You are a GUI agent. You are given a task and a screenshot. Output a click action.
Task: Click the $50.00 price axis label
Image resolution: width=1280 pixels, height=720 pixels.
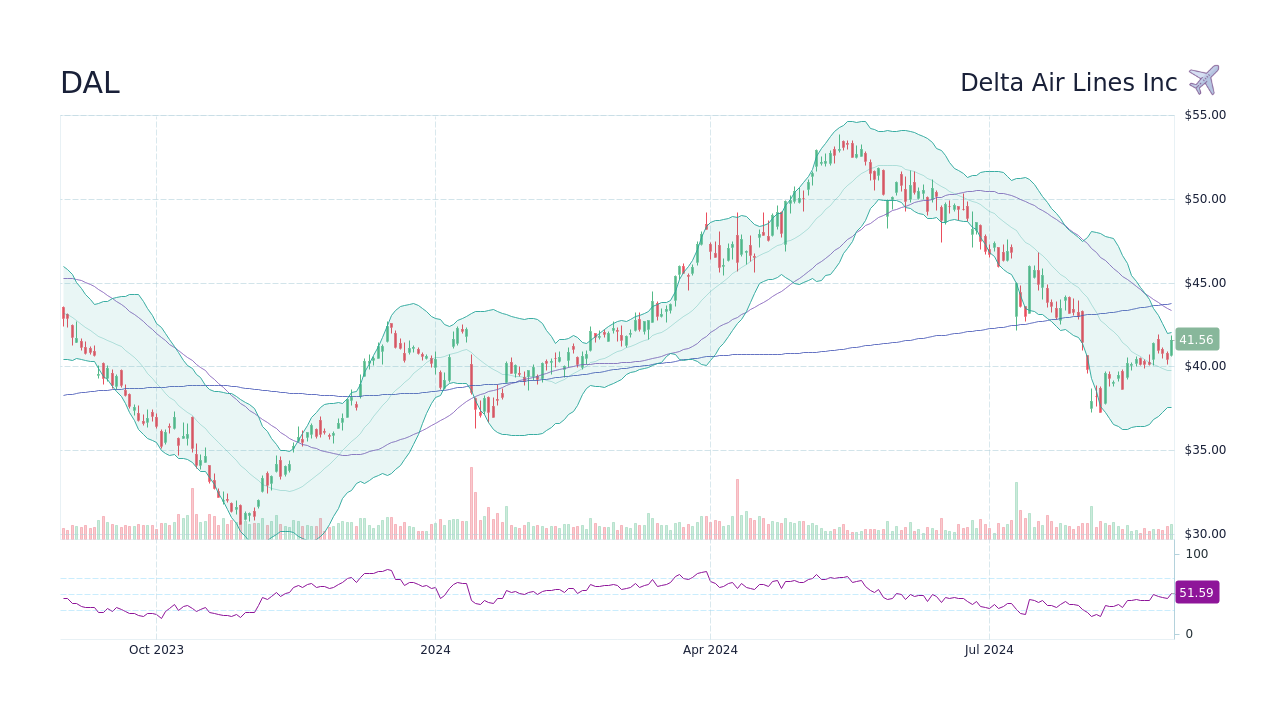click(x=1205, y=199)
